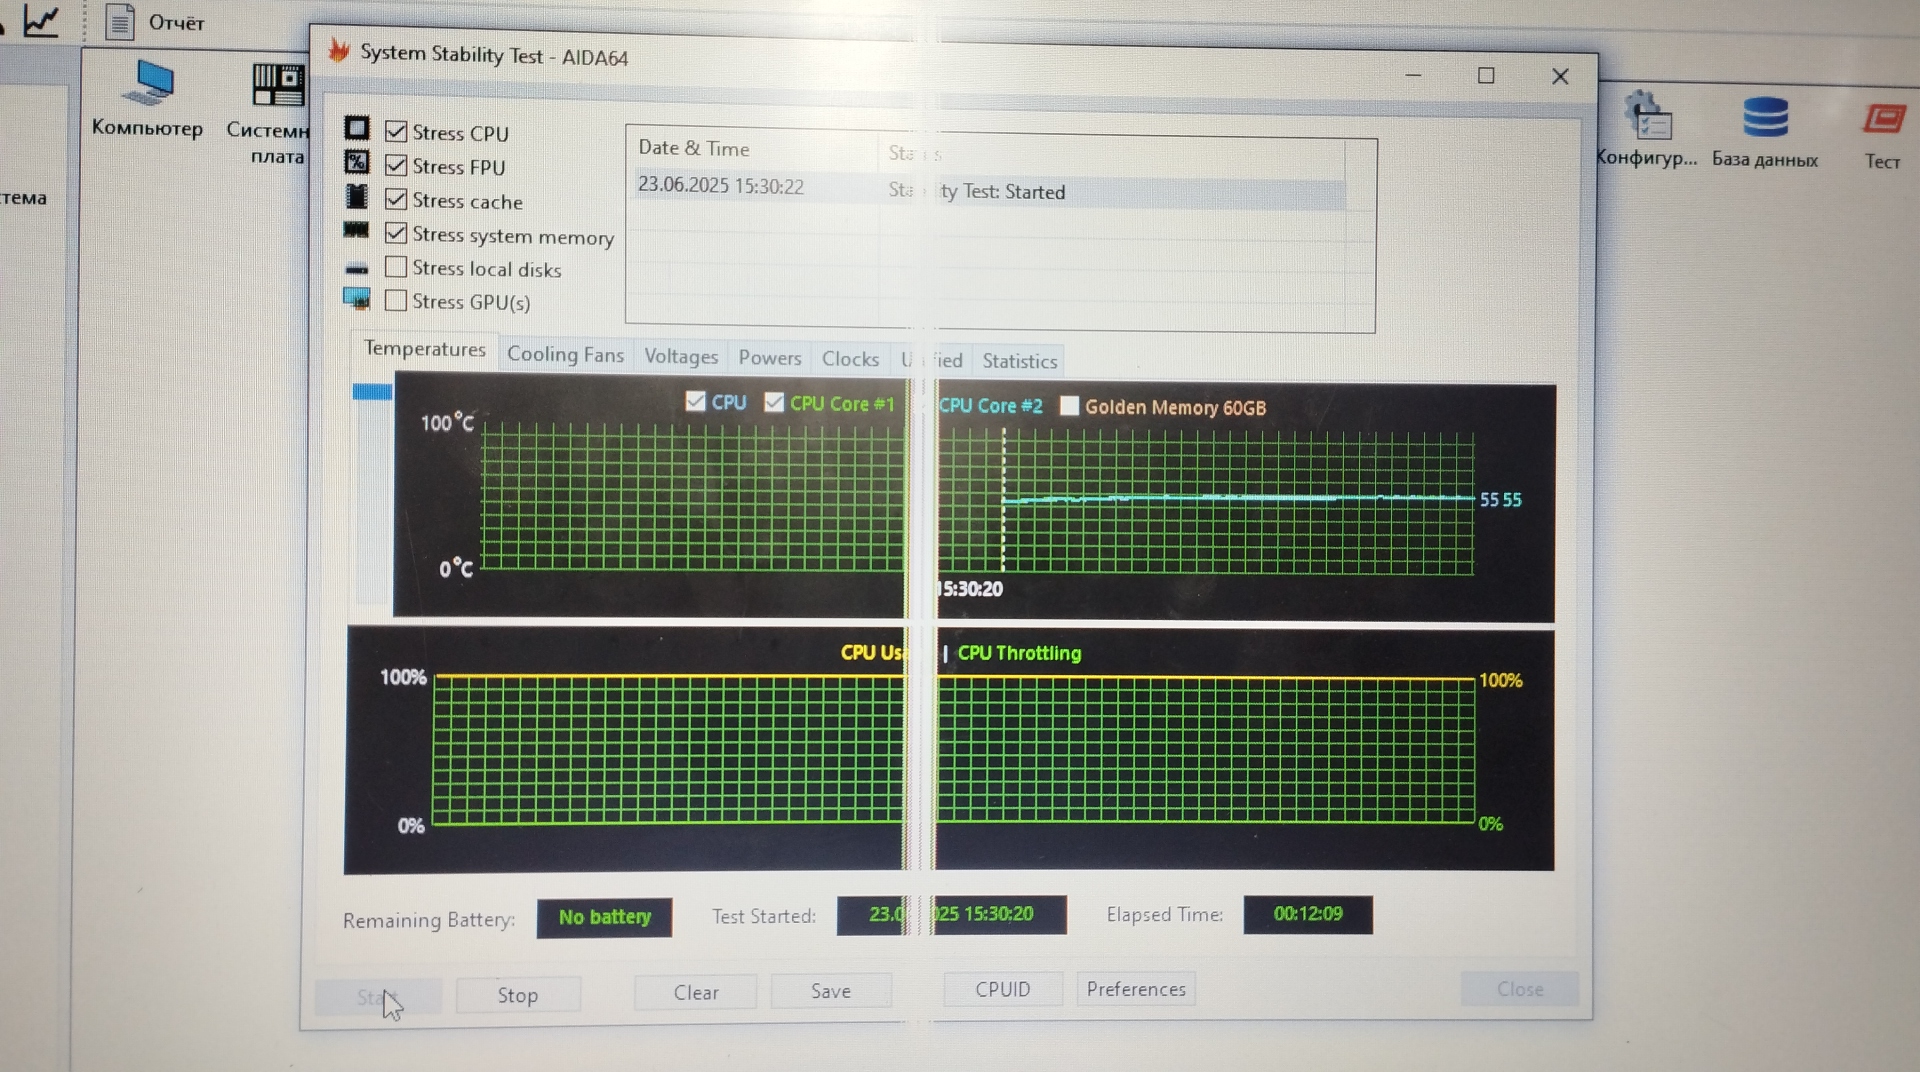Switch to the Voltages tab
The width and height of the screenshot is (1920, 1072).
click(x=681, y=356)
